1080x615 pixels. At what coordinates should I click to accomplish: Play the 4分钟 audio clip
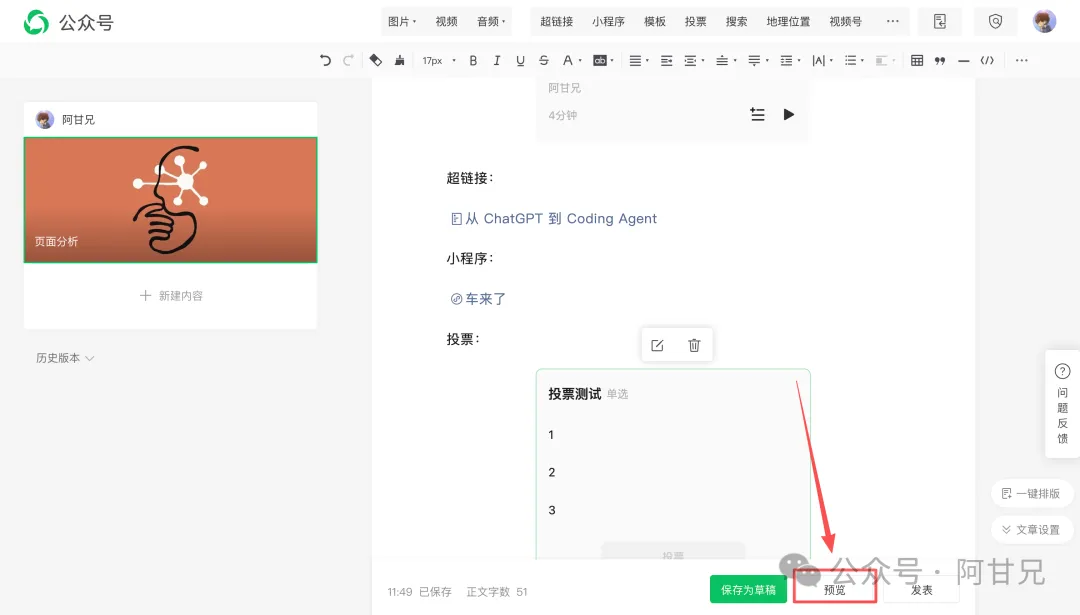pos(789,114)
